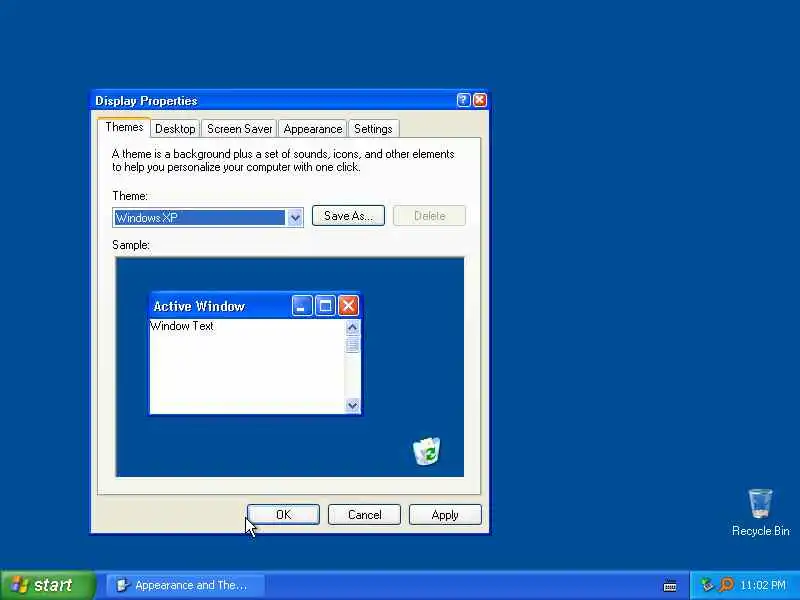This screenshot has width=800, height=600.
Task: Click the Save As... button
Action: click(x=348, y=216)
